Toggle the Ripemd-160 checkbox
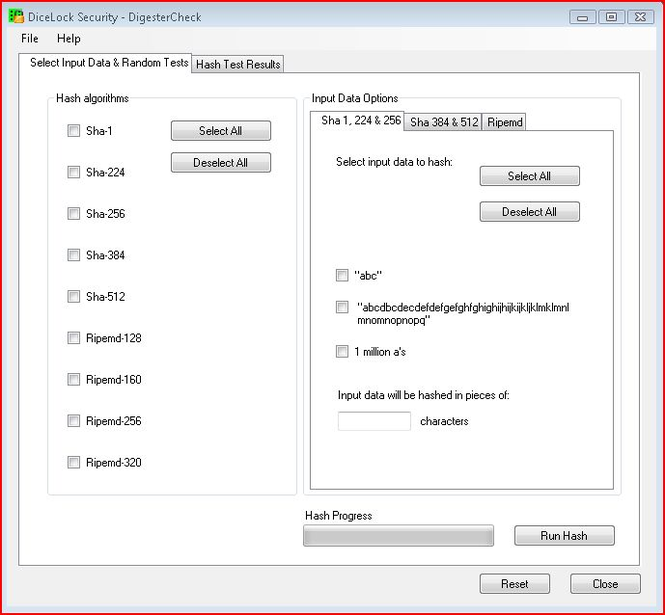This screenshot has width=665, height=615. [73, 379]
